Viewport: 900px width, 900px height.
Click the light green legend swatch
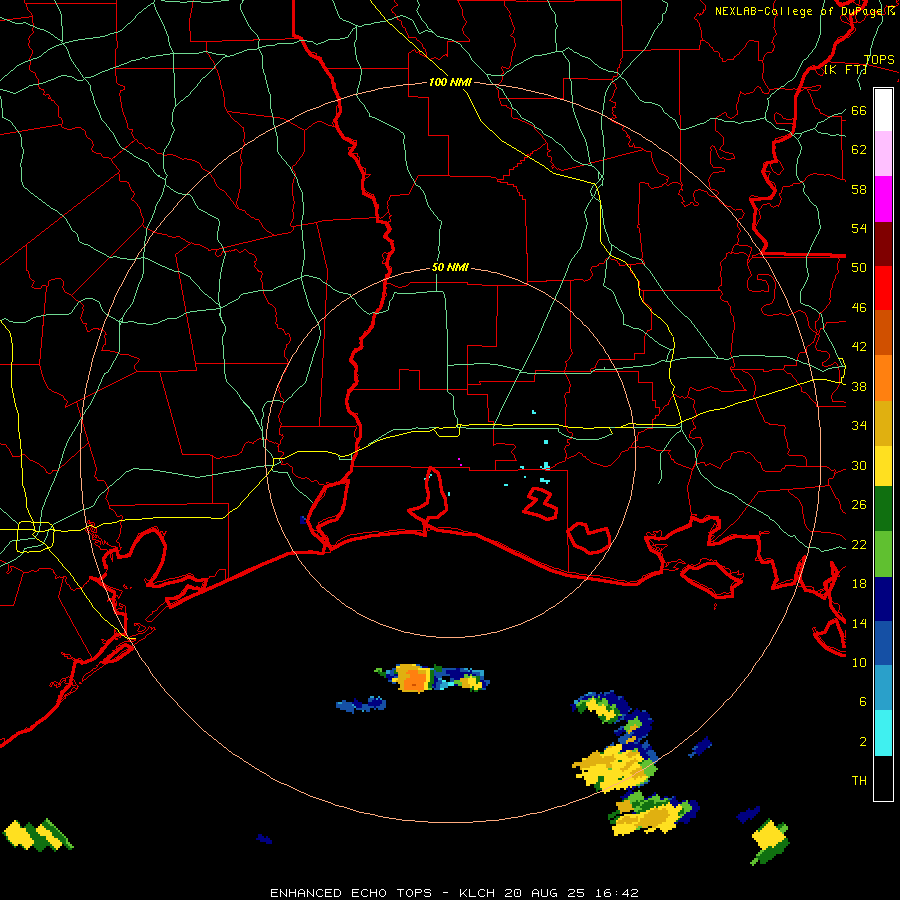coord(883,554)
